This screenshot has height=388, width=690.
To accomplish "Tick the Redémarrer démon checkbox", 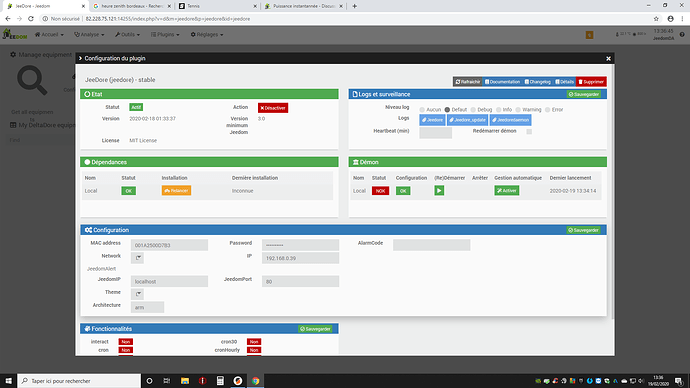I will 529,132.
